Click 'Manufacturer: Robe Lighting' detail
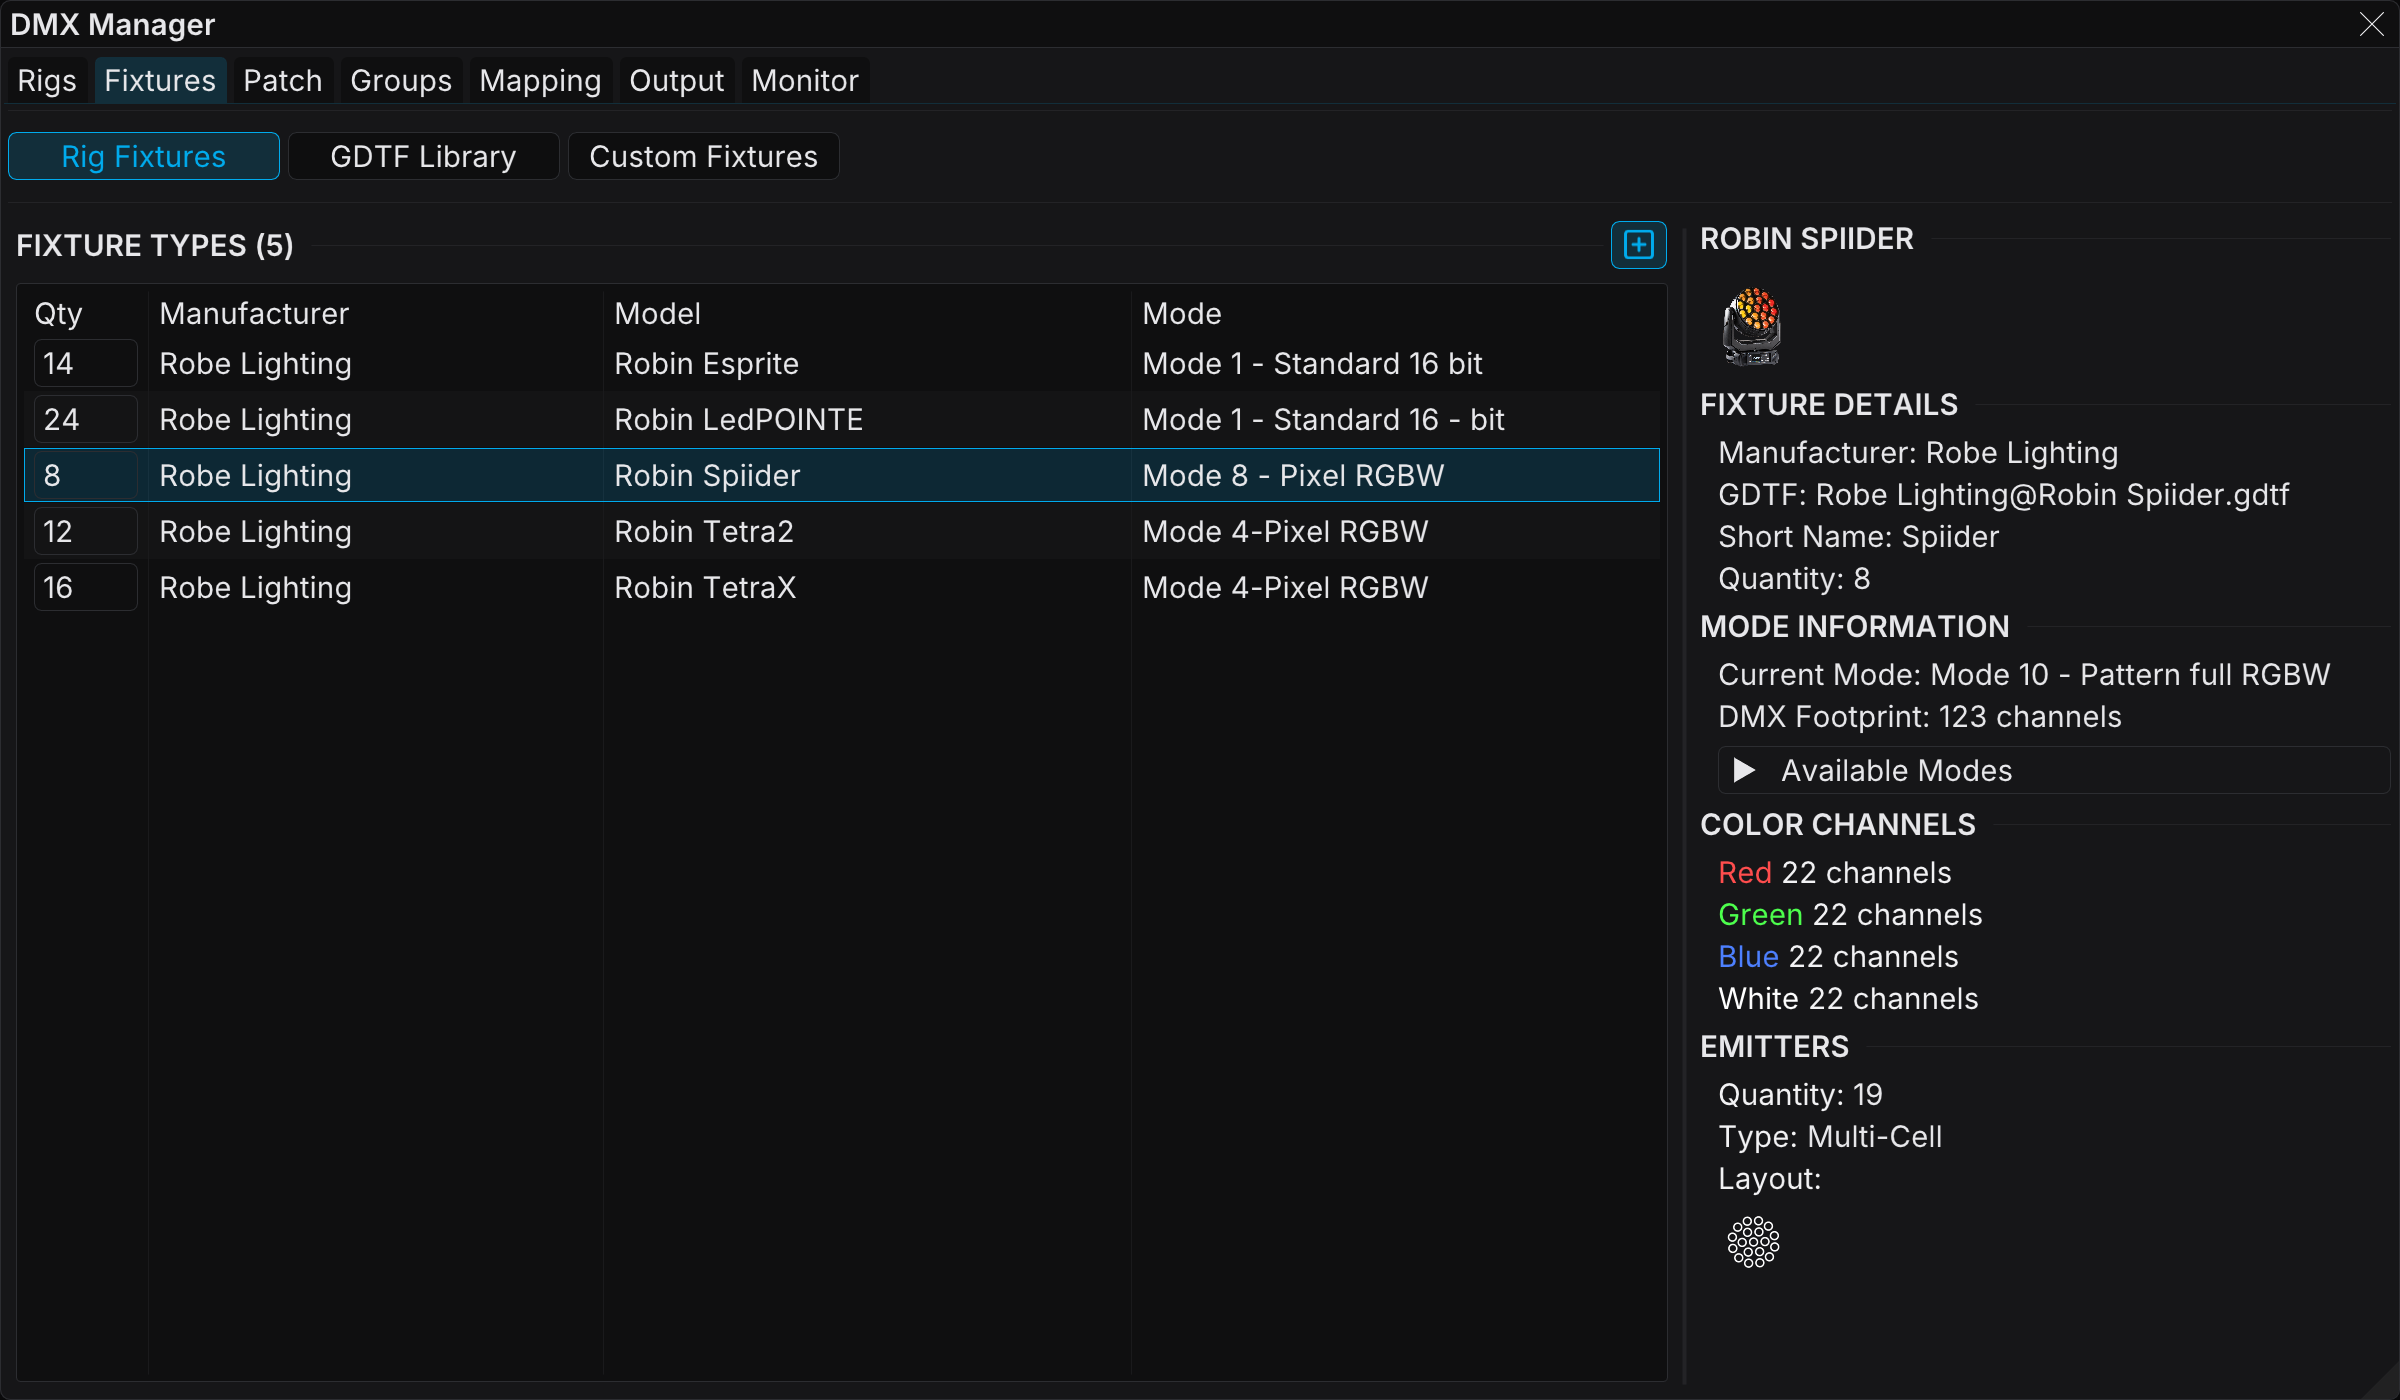The image size is (2400, 1400). click(1918, 452)
